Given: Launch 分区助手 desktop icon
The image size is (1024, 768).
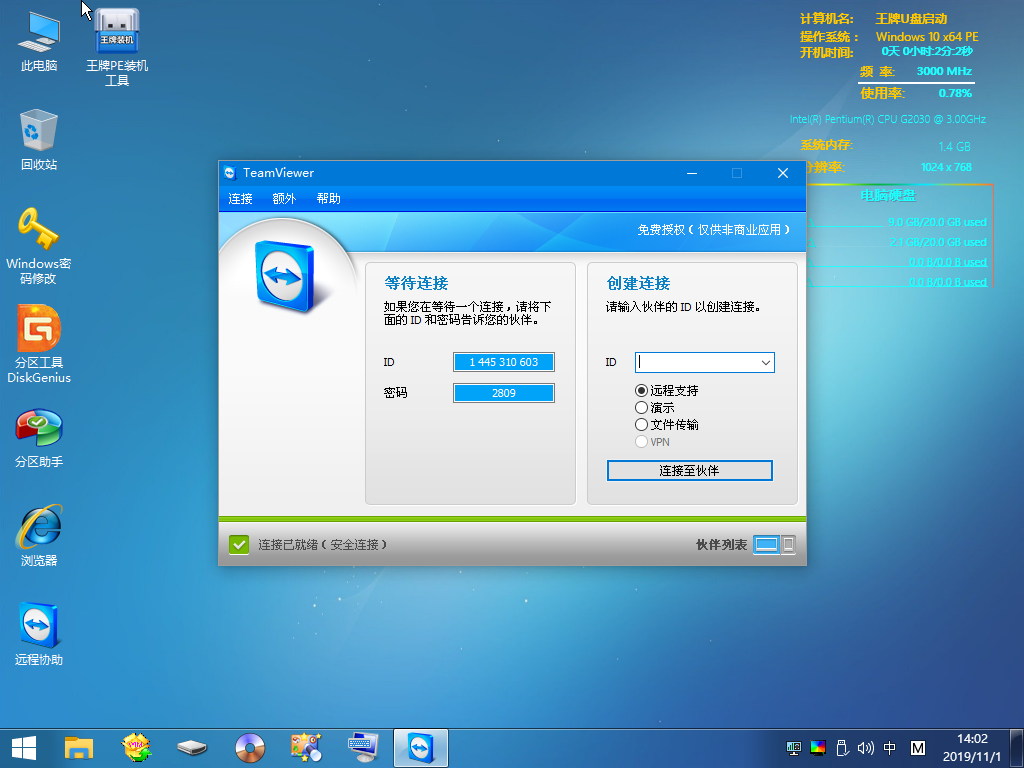Looking at the screenshot, I should [x=39, y=438].
